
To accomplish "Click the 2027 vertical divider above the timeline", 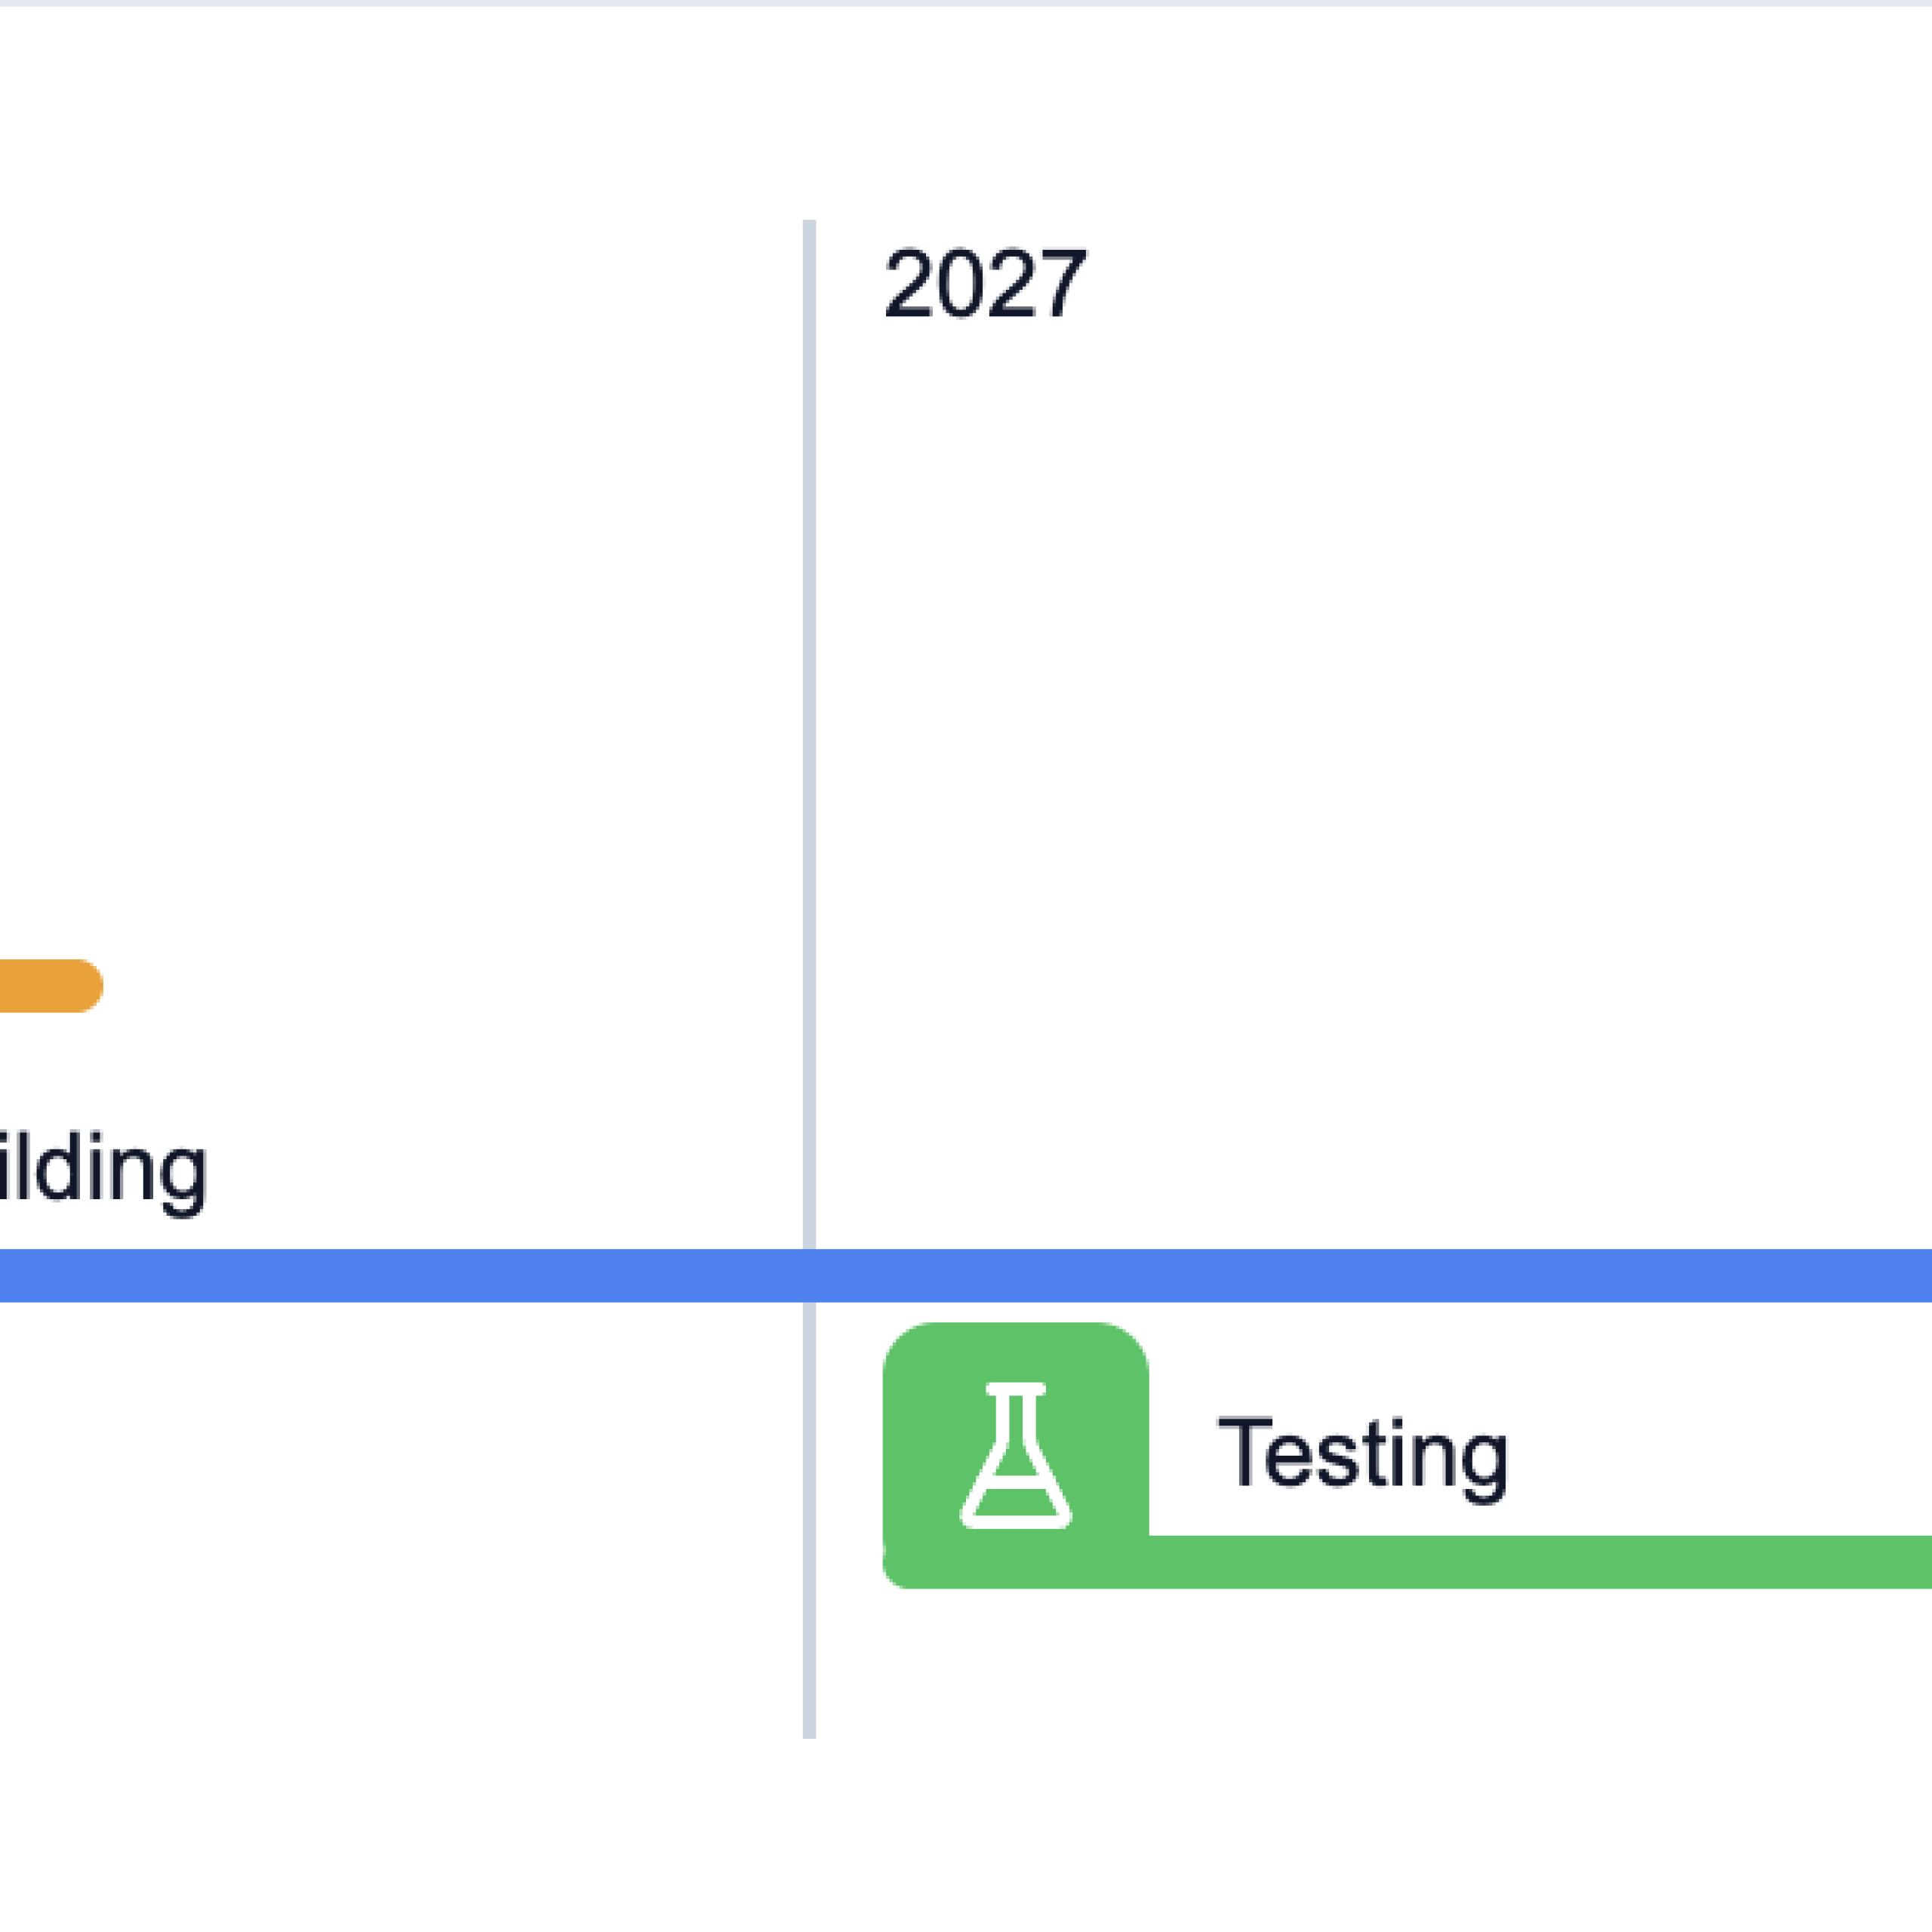I will click(809, 734).
